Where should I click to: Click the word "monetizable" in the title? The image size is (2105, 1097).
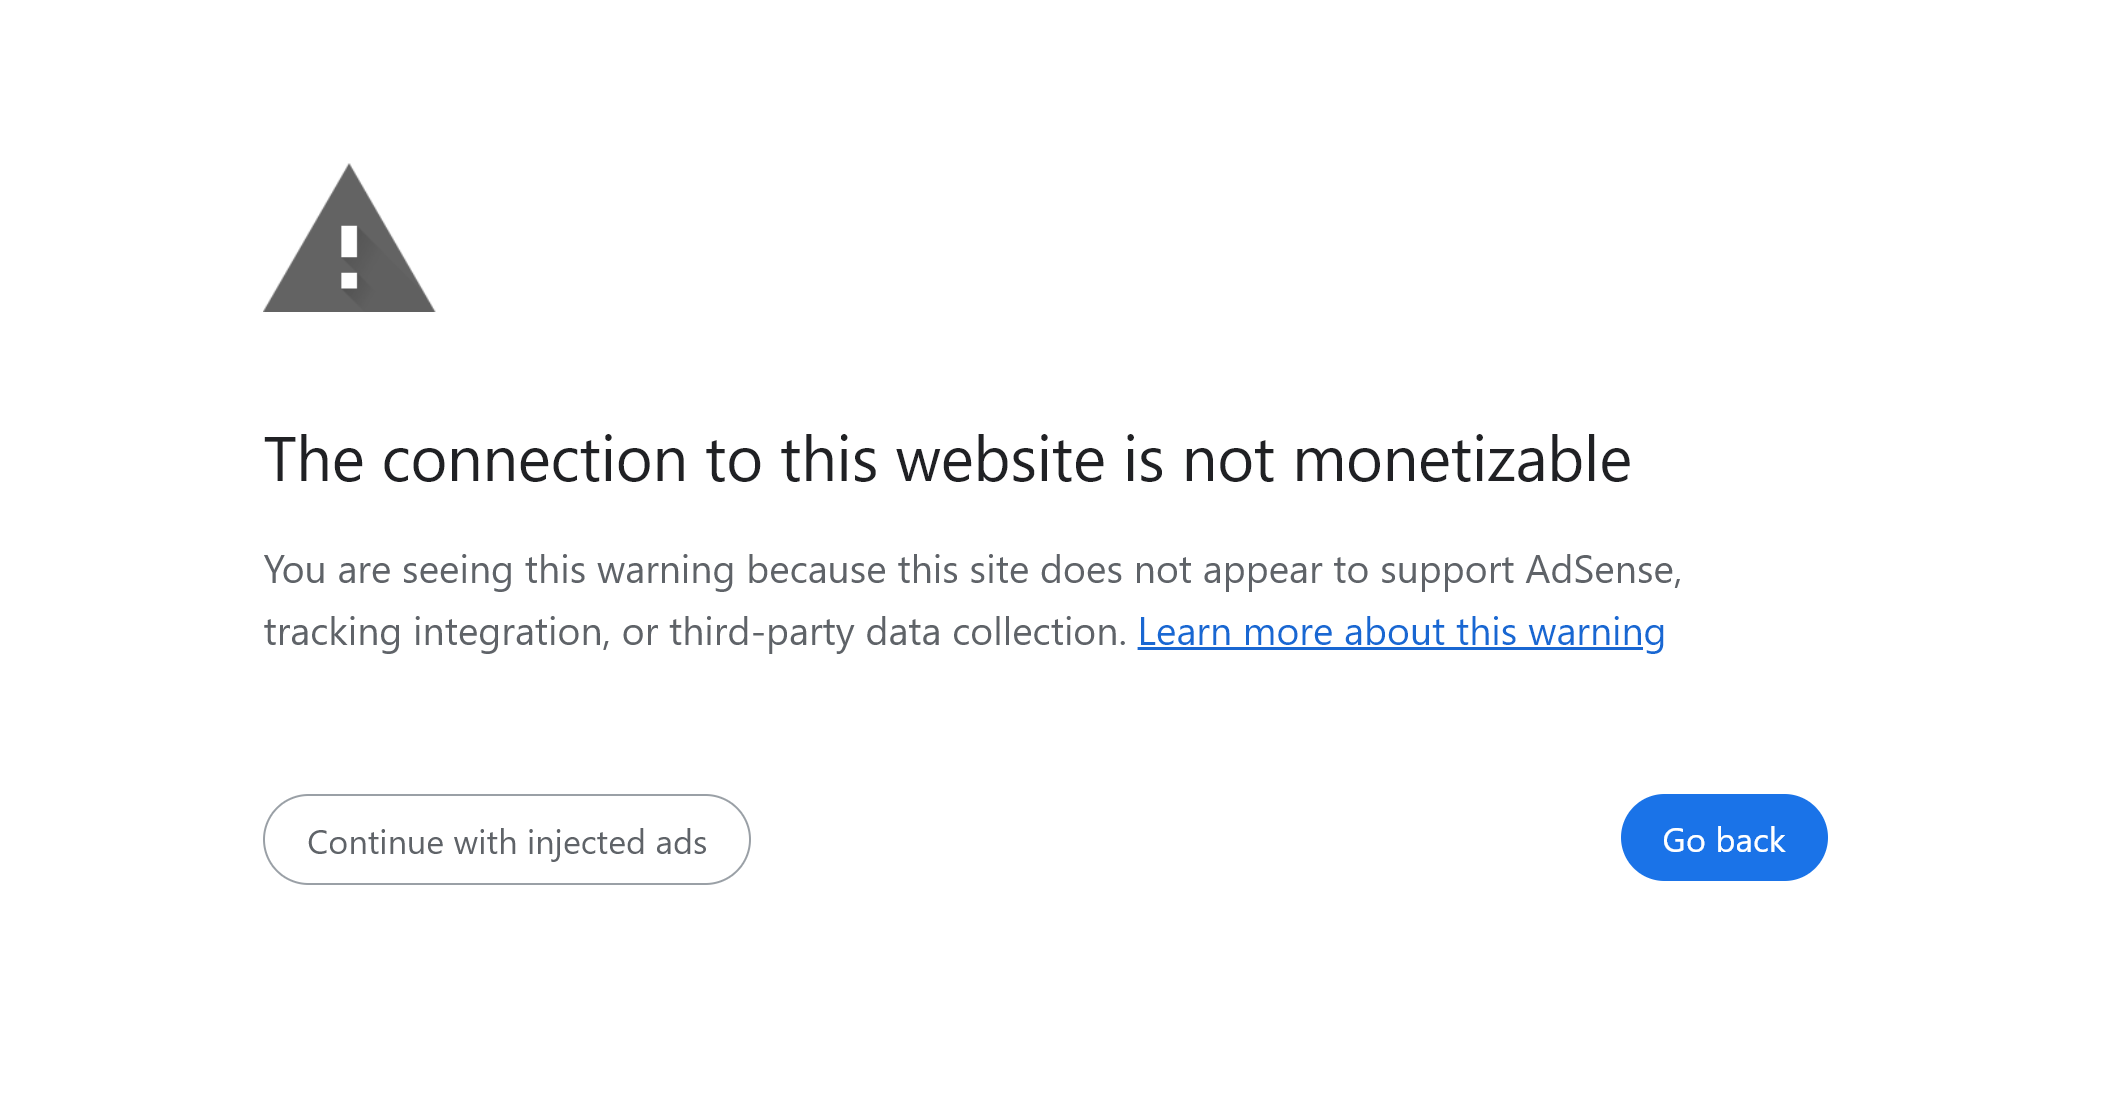point(1462,460)
